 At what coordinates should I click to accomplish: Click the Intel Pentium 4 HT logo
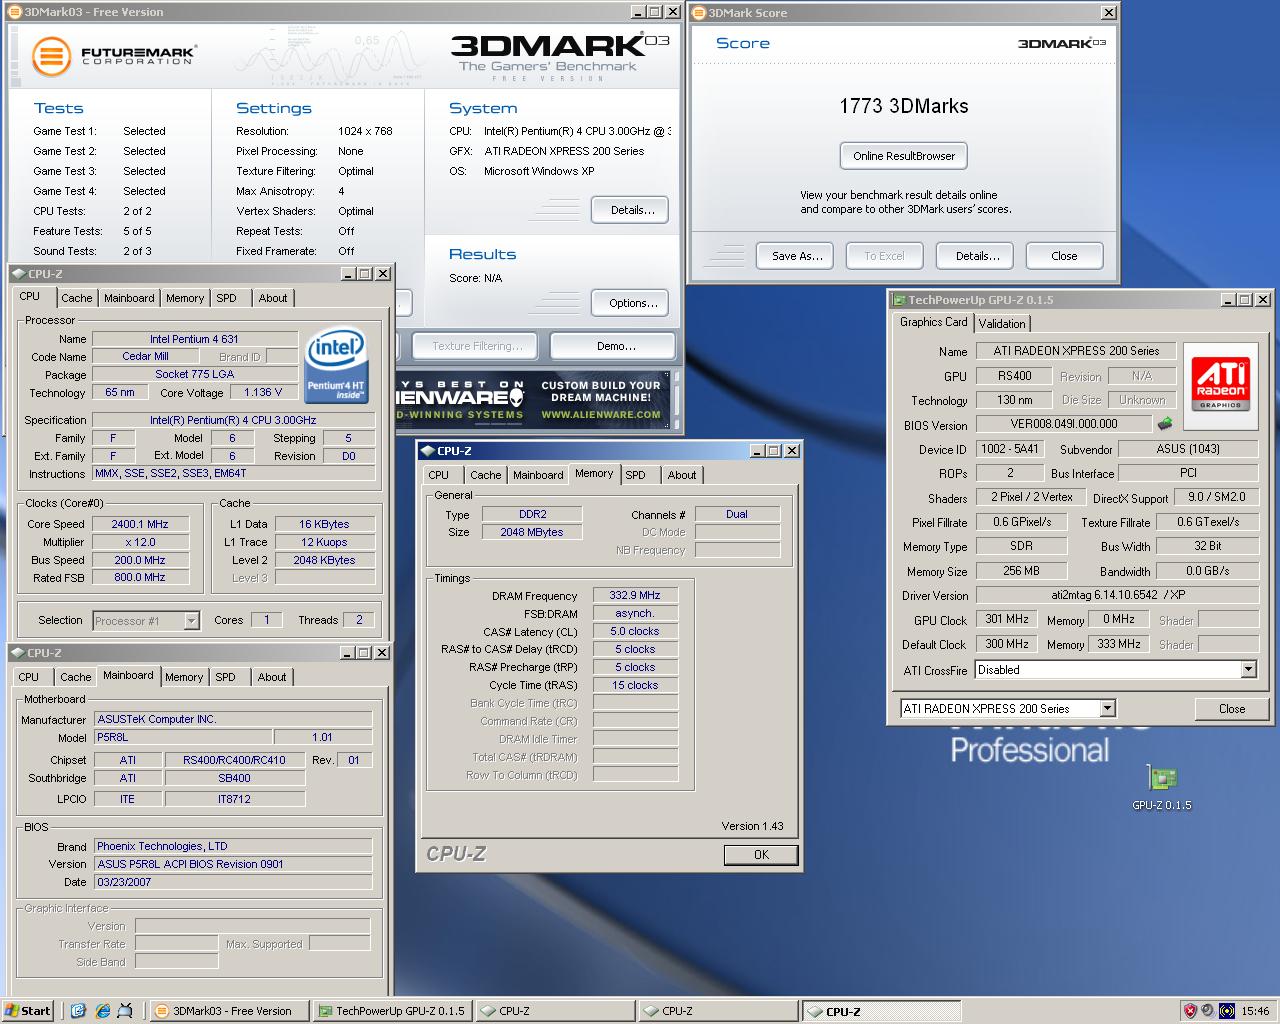click(x=335, y=366)
